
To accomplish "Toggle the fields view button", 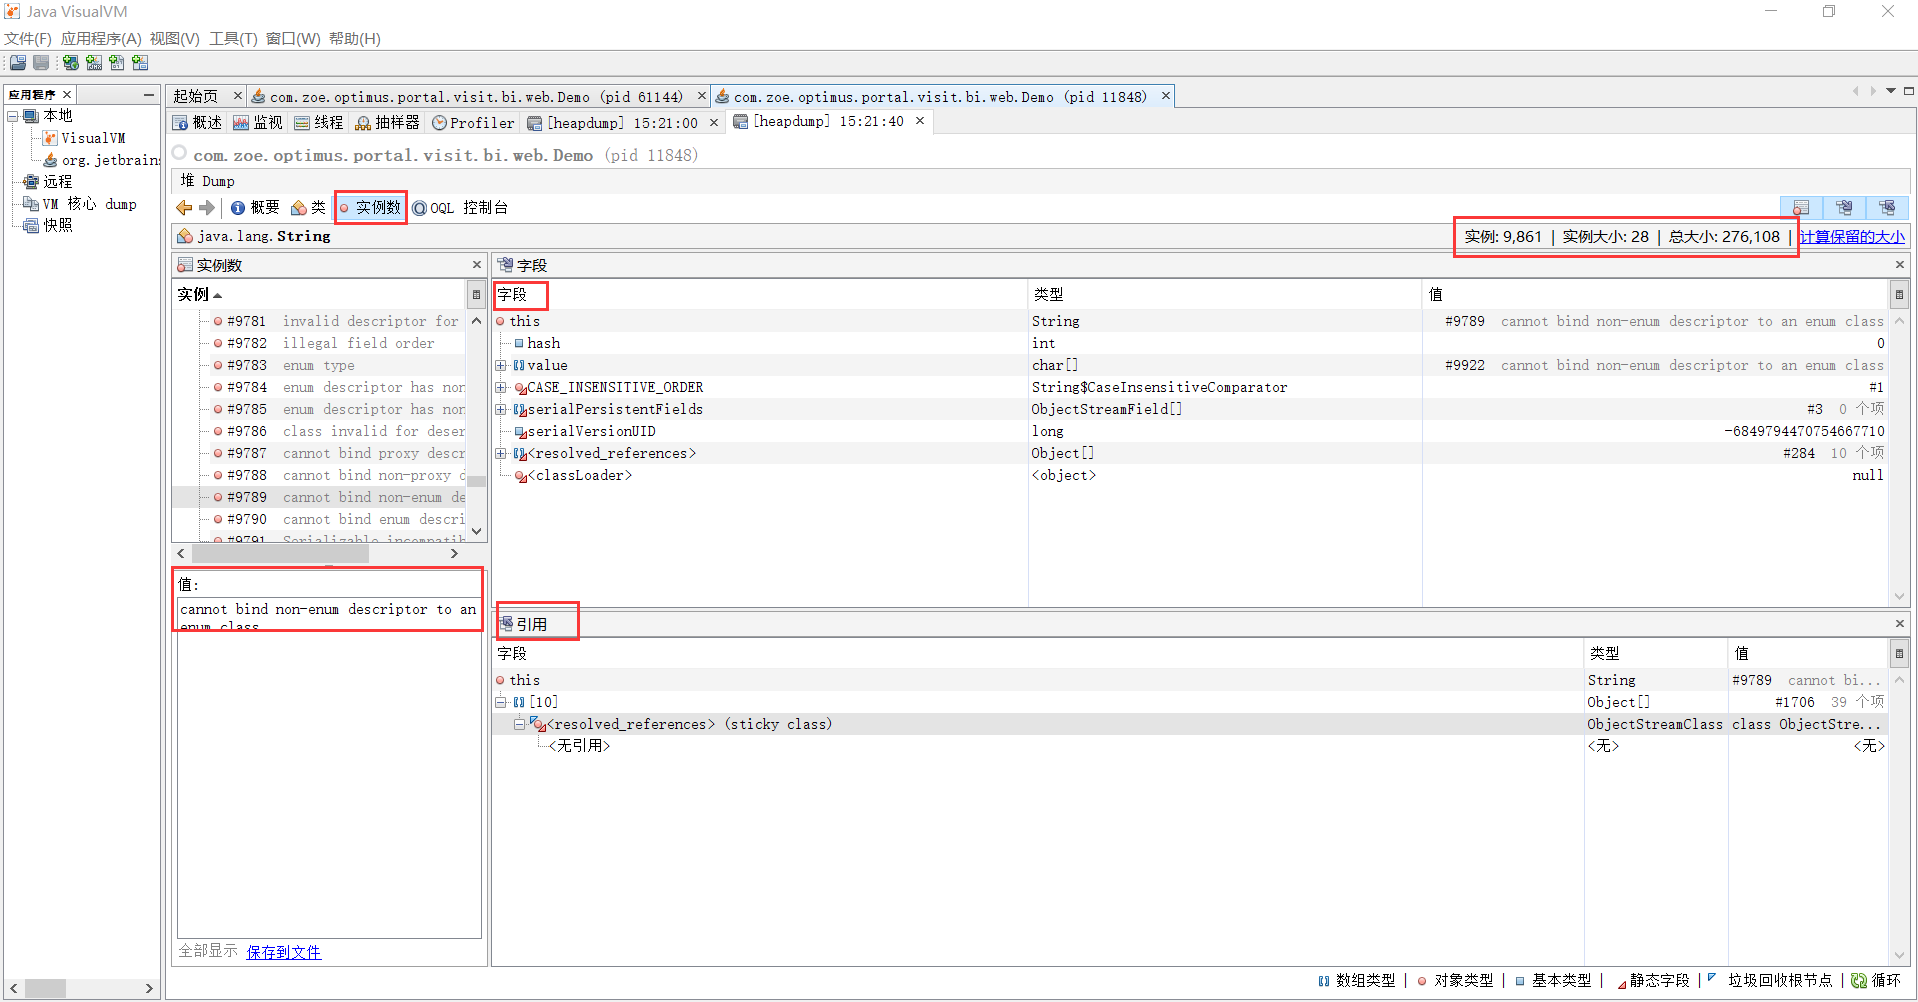I will (1844, 207).
